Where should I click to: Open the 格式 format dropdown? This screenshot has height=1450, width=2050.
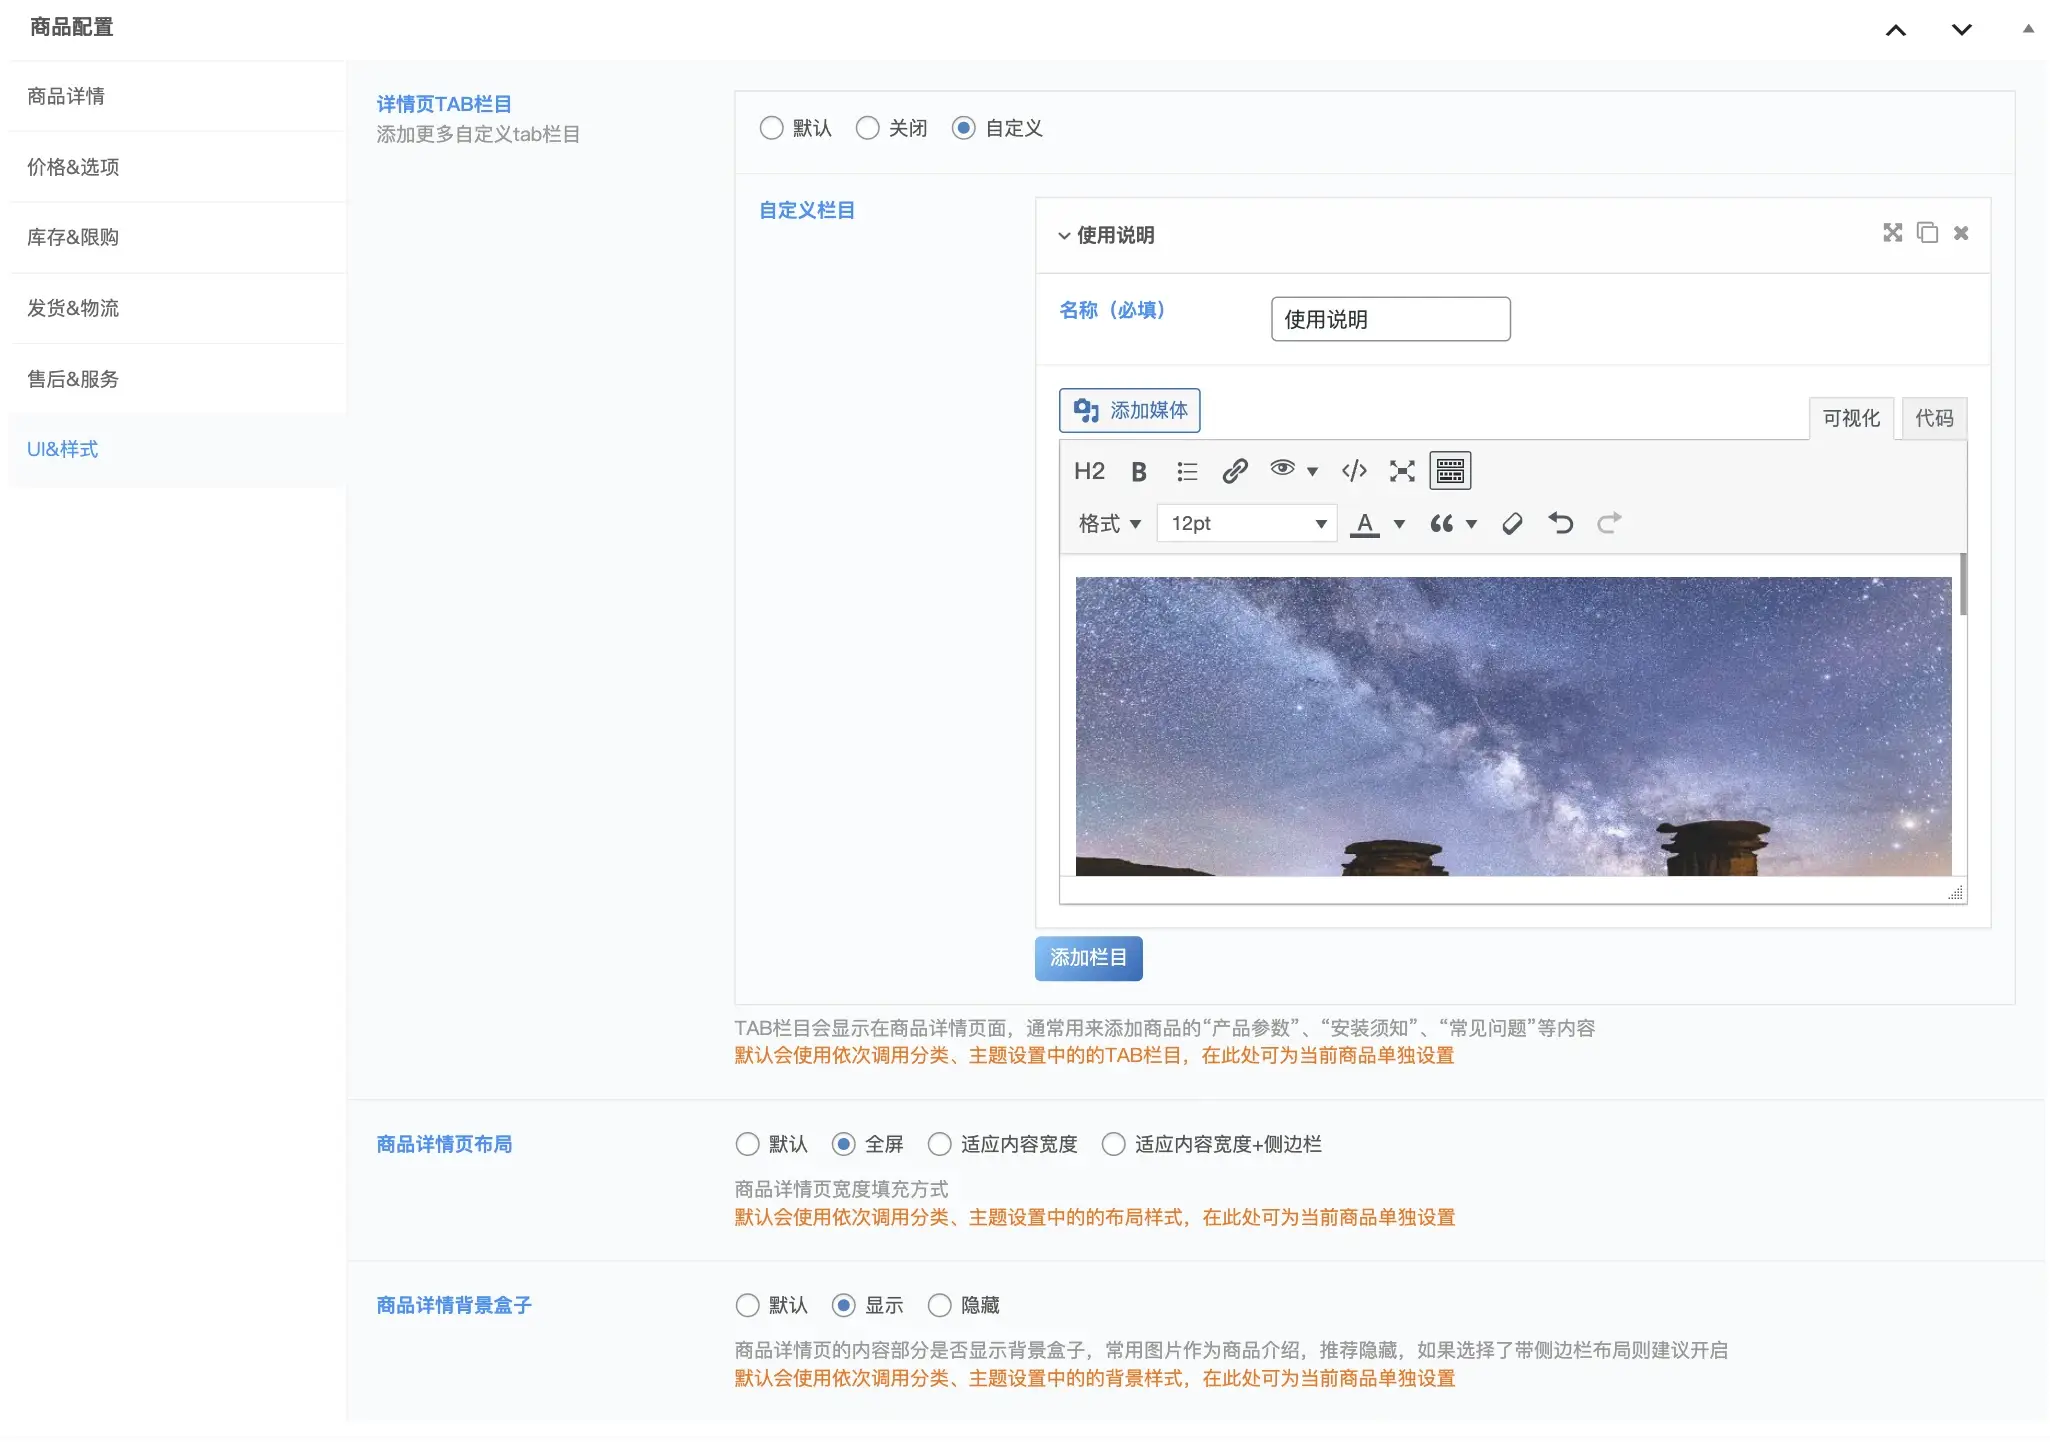(1108, 523)
